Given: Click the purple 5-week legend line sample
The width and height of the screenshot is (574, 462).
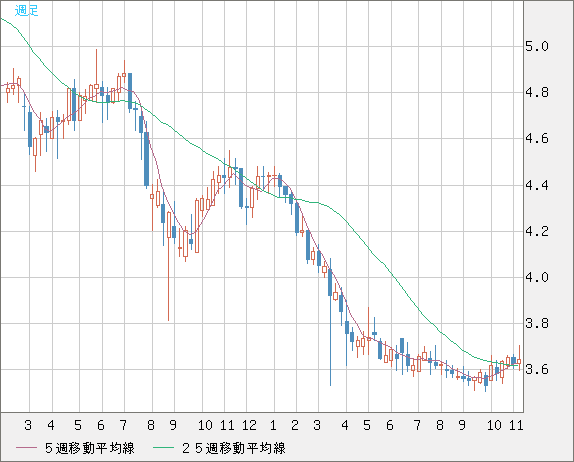Looking at the screenshot, I should pyautogui.click(x=27, y=448).
